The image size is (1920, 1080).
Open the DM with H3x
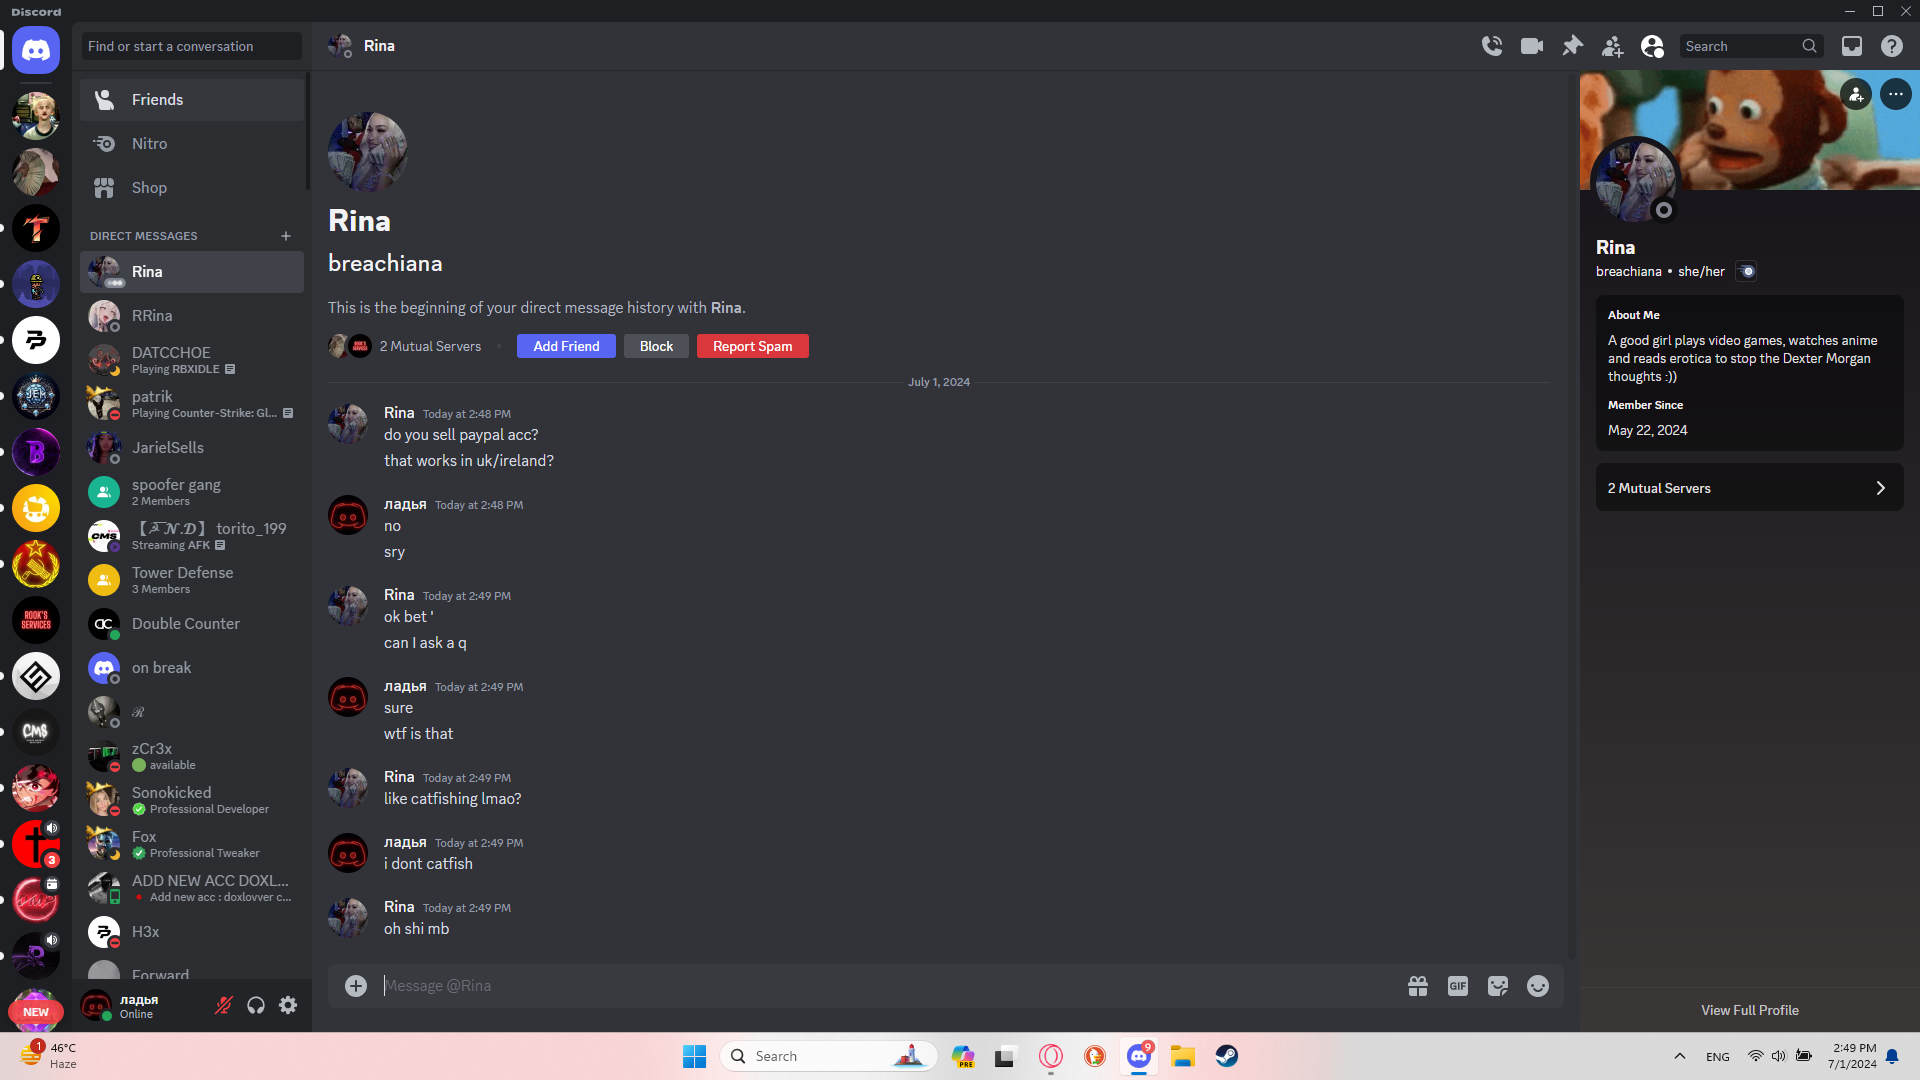tap(192, 932)
